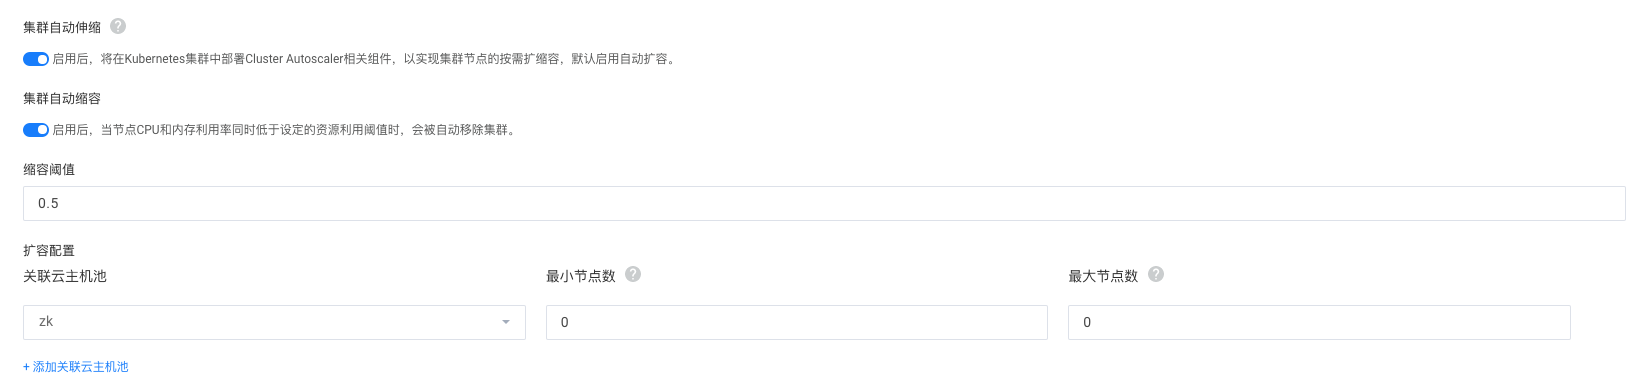The width and height of the screenshot is (1643, 388).
Task: Click the 最小节点数 label text
Action: click(x=581, y=276)
